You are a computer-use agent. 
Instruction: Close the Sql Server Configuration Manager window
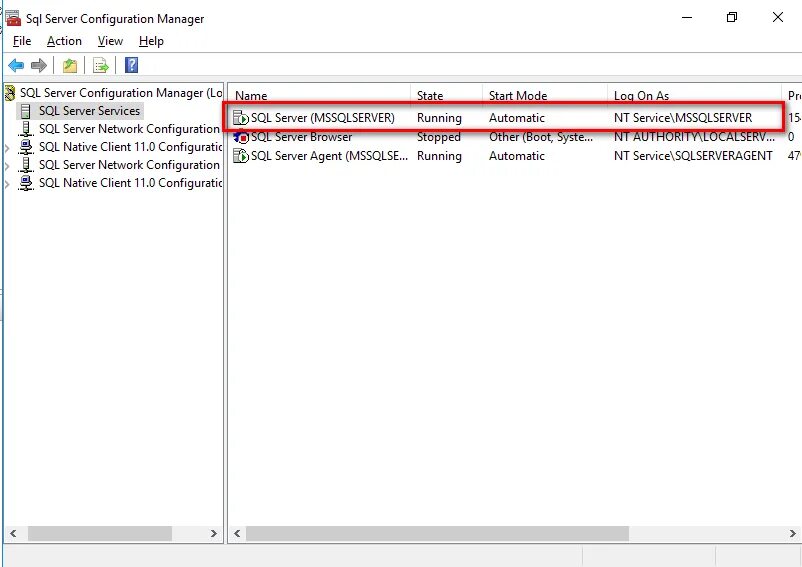(x=778, y=17)
